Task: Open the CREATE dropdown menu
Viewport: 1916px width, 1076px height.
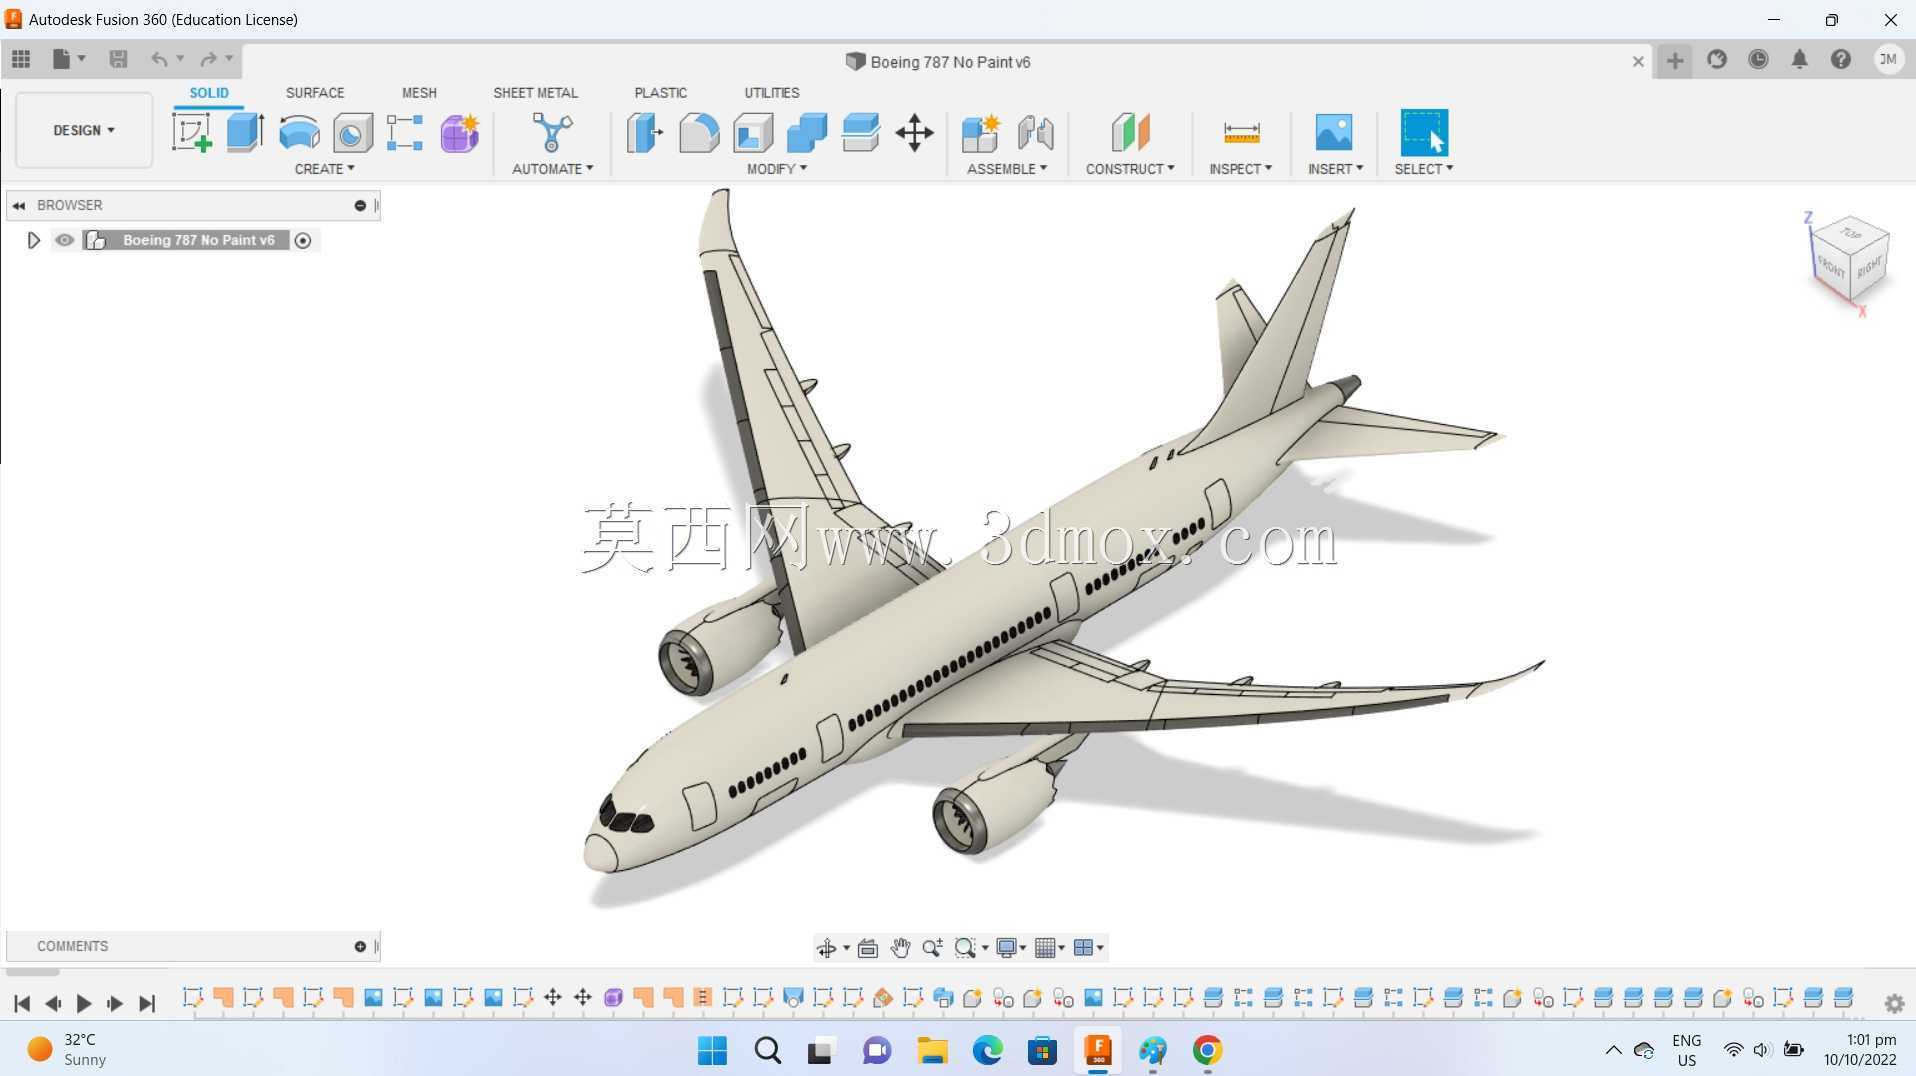Action: pos(324,169)
